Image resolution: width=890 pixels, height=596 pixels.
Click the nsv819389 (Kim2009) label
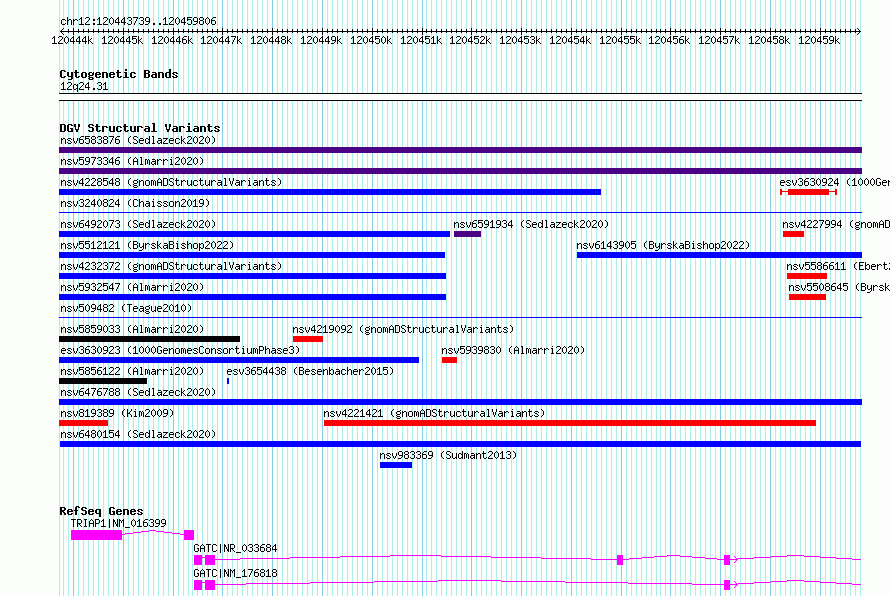pos(117,413)
